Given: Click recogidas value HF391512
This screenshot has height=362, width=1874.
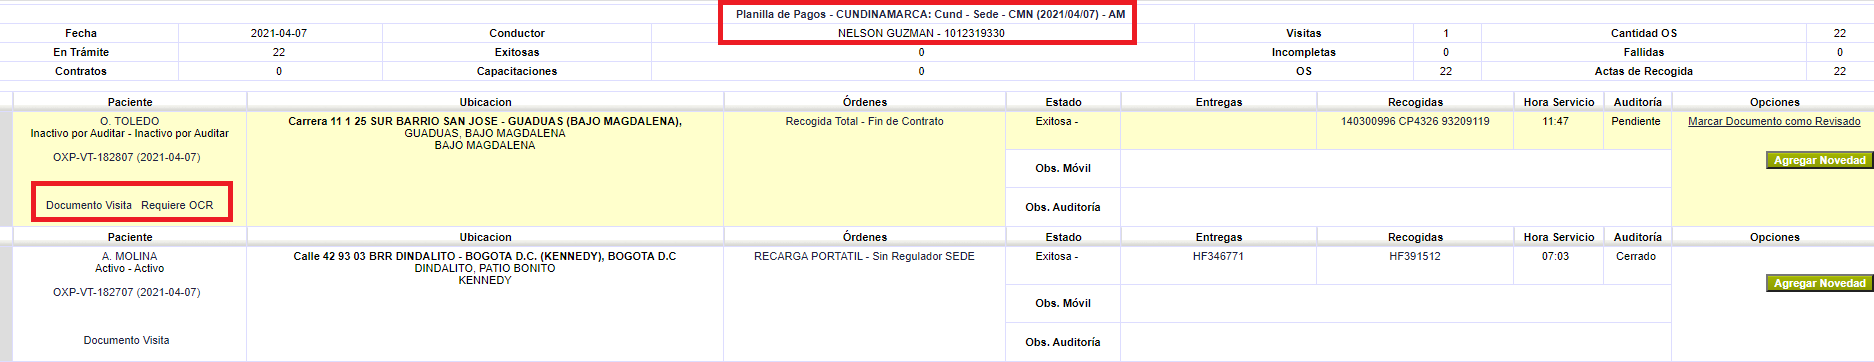Looking at the screenshot, I should (x=1415, y=256).
